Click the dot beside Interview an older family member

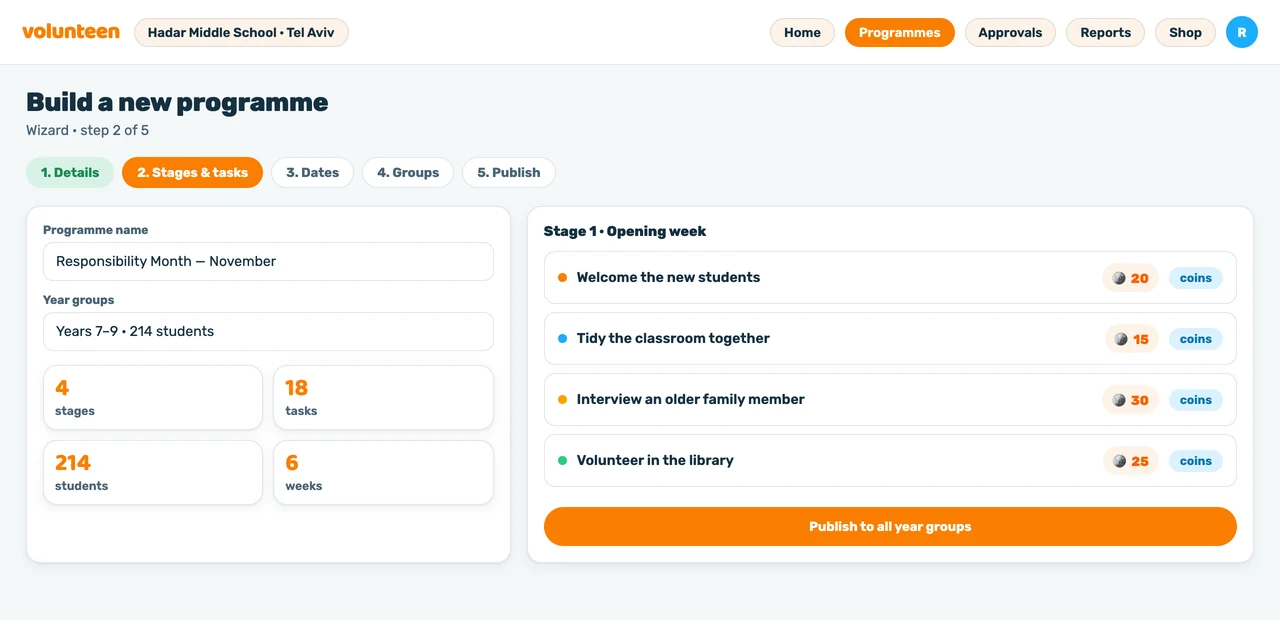[562, 400]
